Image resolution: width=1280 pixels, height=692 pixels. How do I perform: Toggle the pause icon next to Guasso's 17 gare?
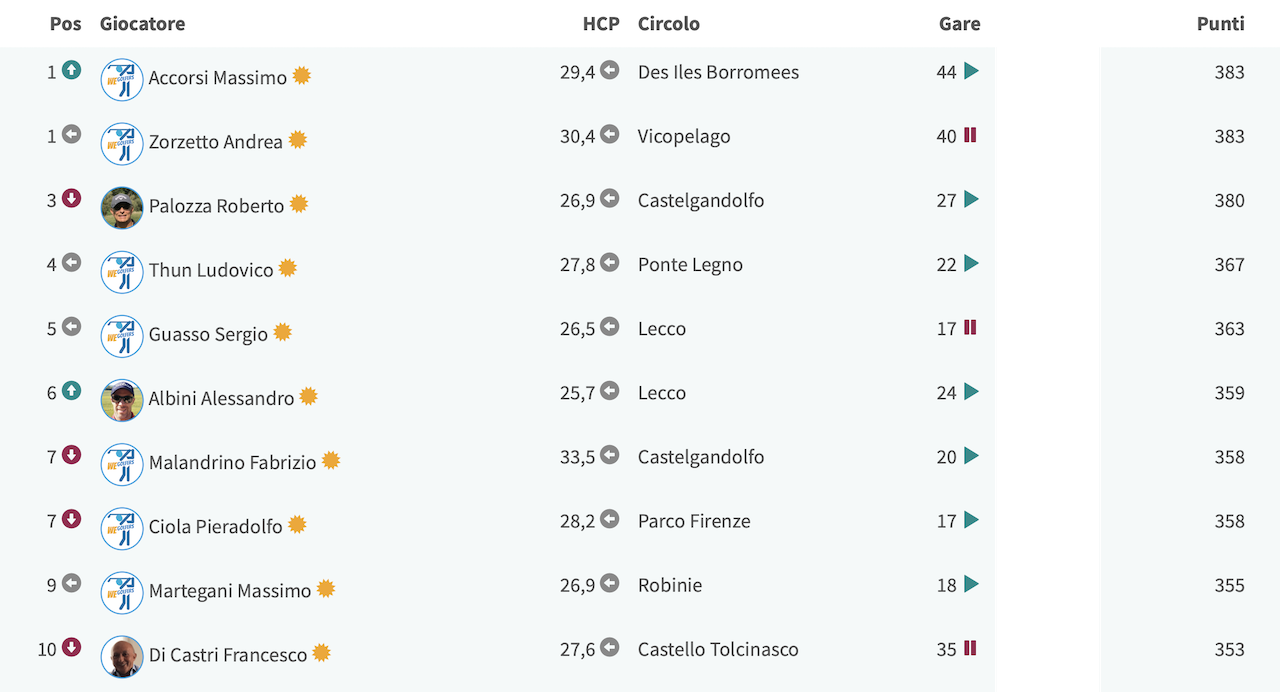coord(970,327)
